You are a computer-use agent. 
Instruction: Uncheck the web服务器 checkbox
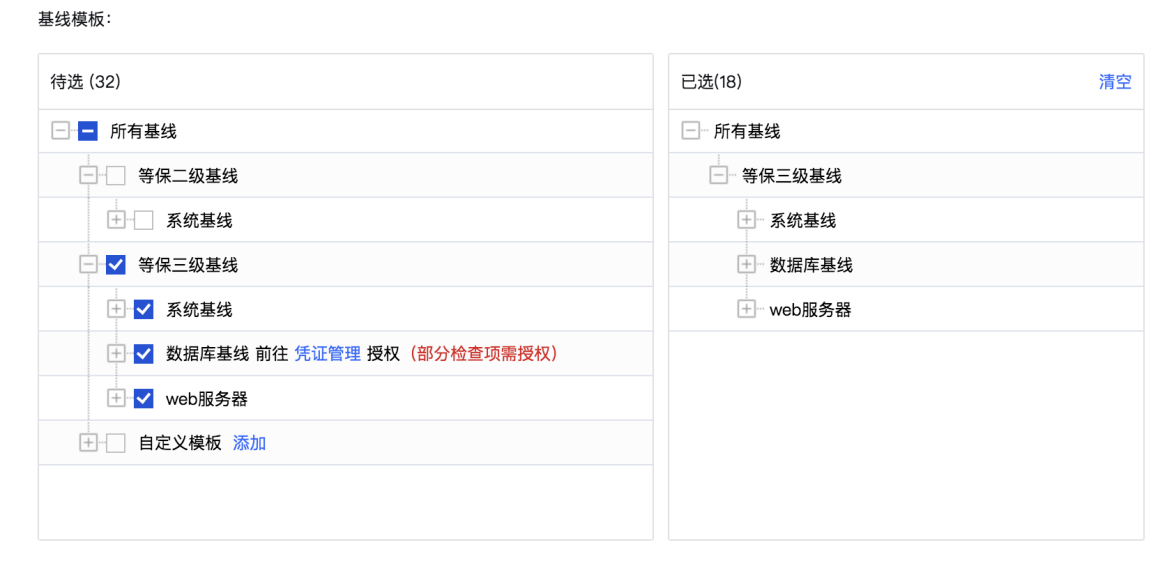[x=144, y=398]
